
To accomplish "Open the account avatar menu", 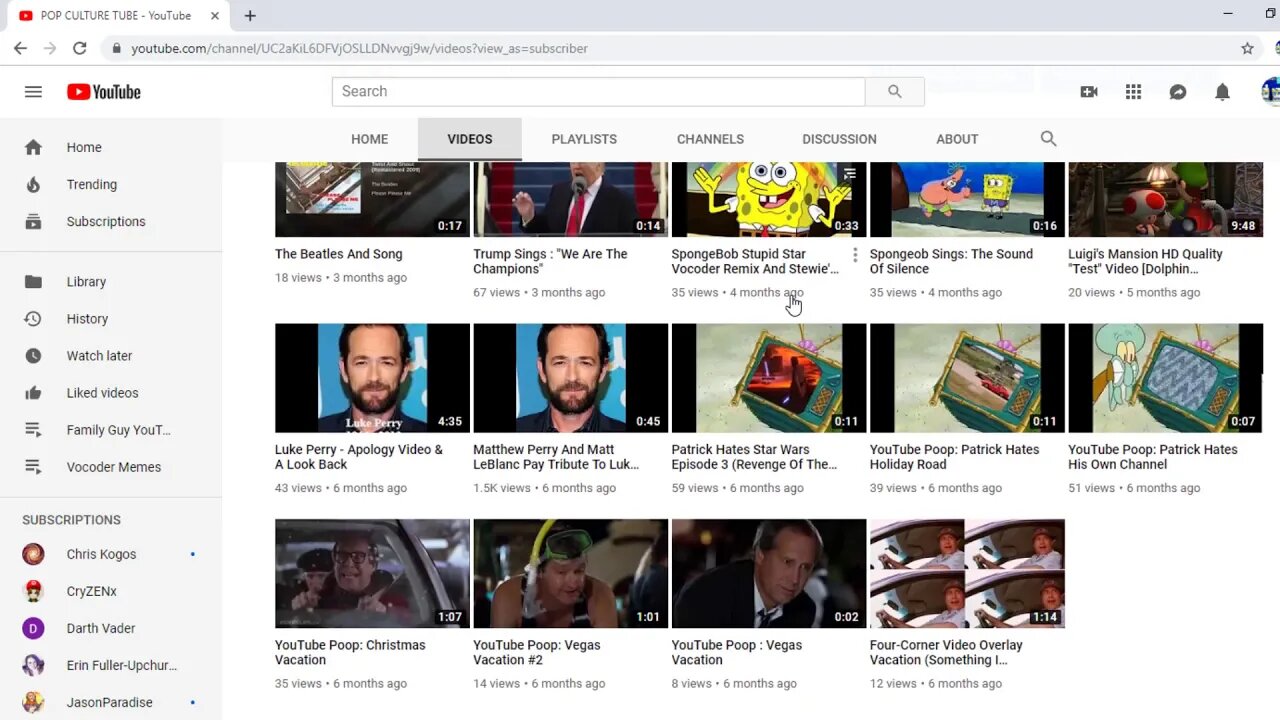I will (x=1270, y=92).
